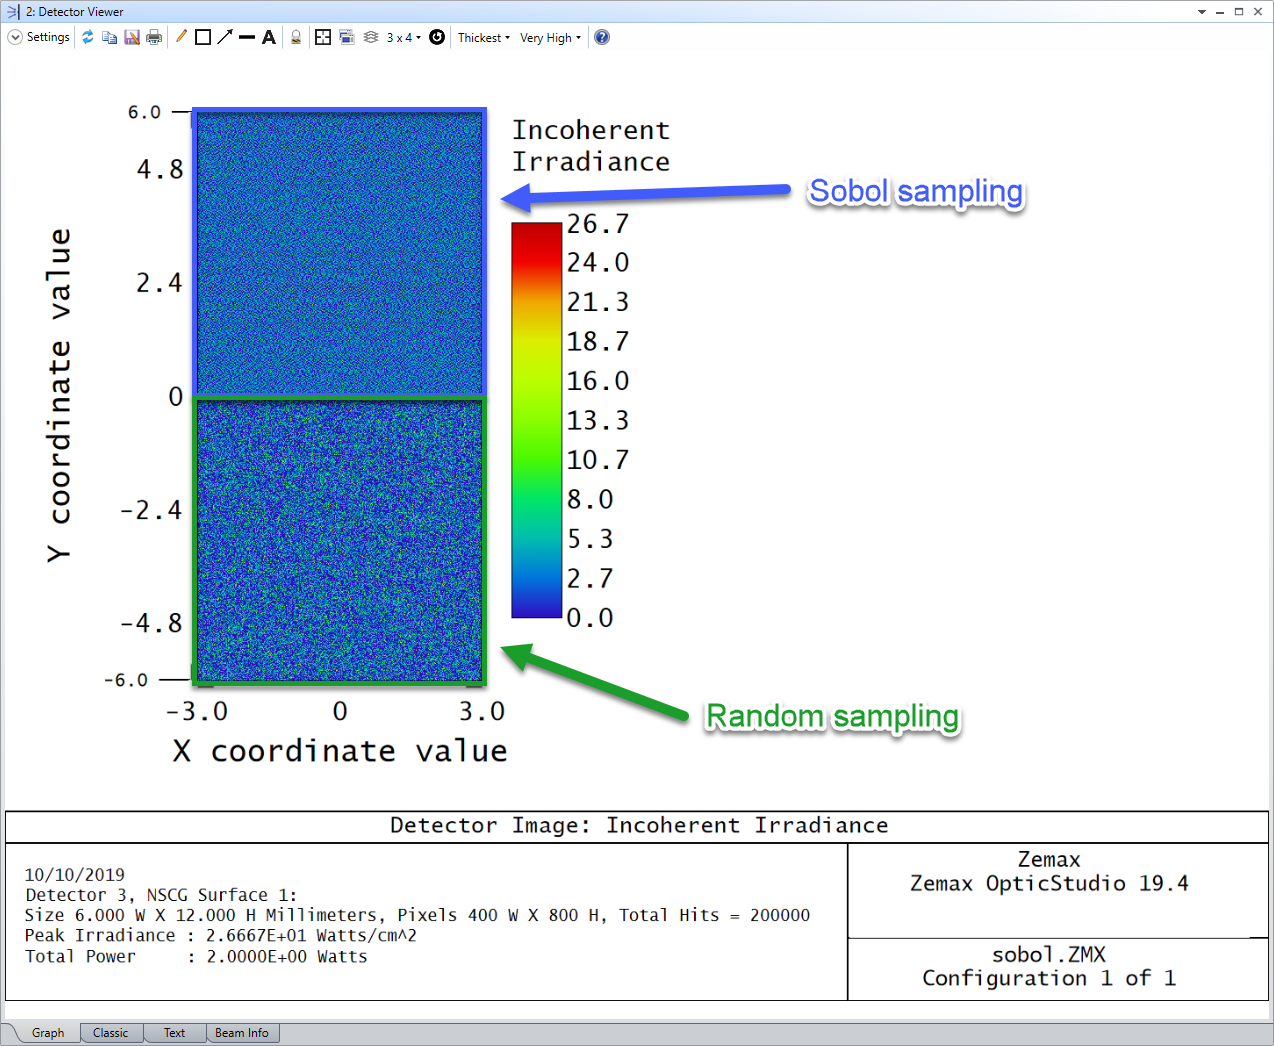Click 'Detector Image: Incoherent Irradiance' header
The height and width of the screenshot is (1046, 1274).
(x=639, y=825)
